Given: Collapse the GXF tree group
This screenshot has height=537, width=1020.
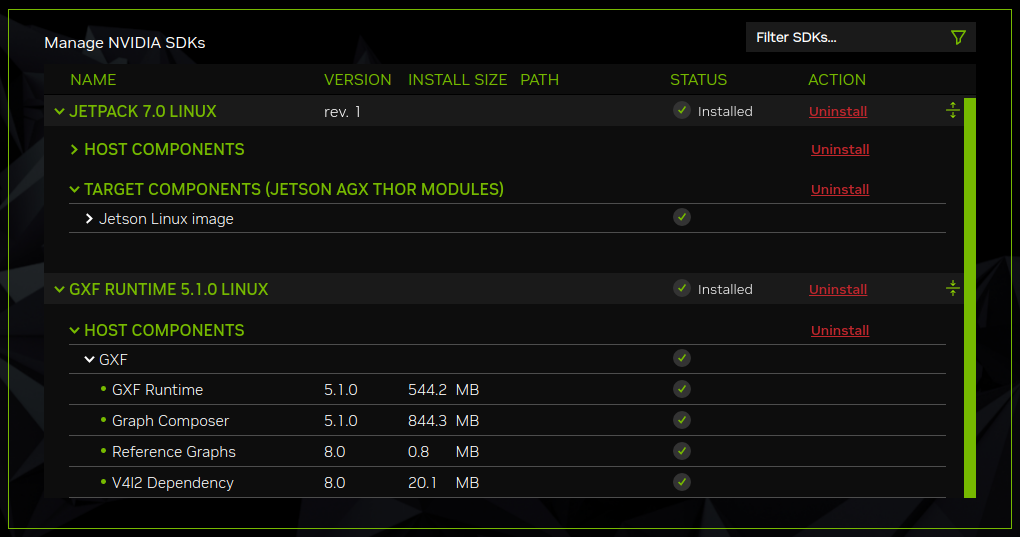Looking at the screenshot, I should 90,360.
